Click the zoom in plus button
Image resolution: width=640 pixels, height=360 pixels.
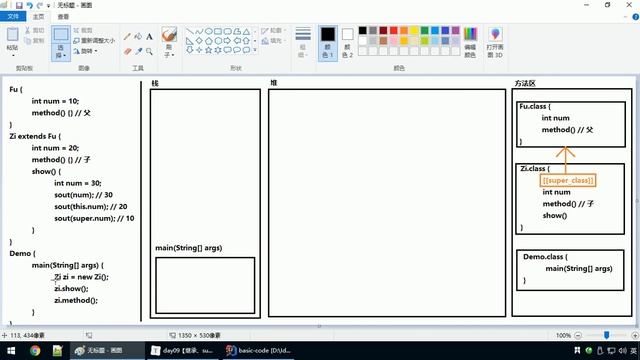click(x=635, y=336)
